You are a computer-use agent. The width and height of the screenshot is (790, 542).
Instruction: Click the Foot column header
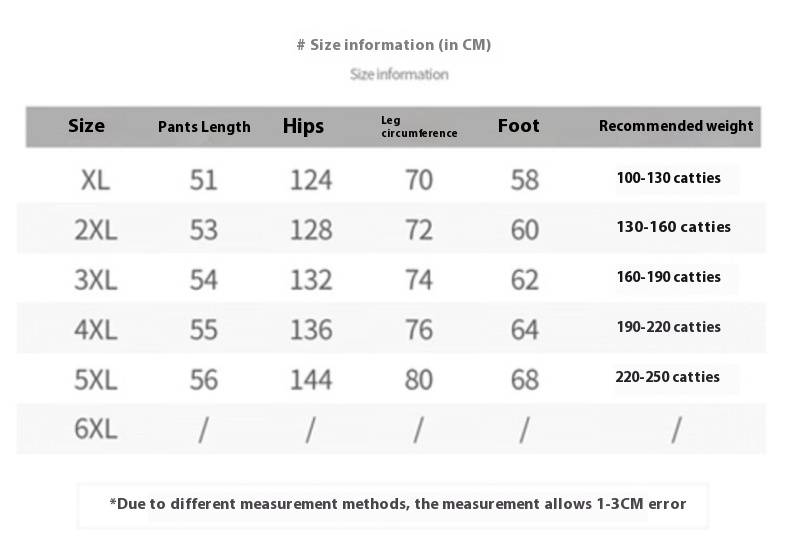518,125
